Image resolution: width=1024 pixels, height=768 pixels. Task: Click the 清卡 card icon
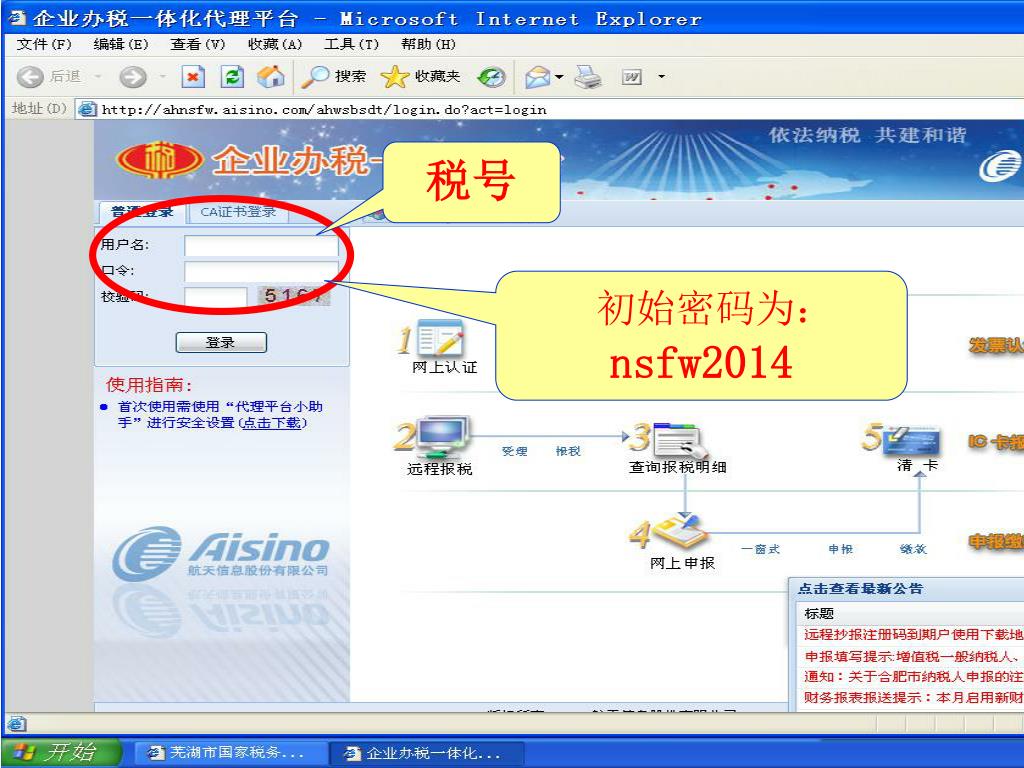(x=911, y=440)
